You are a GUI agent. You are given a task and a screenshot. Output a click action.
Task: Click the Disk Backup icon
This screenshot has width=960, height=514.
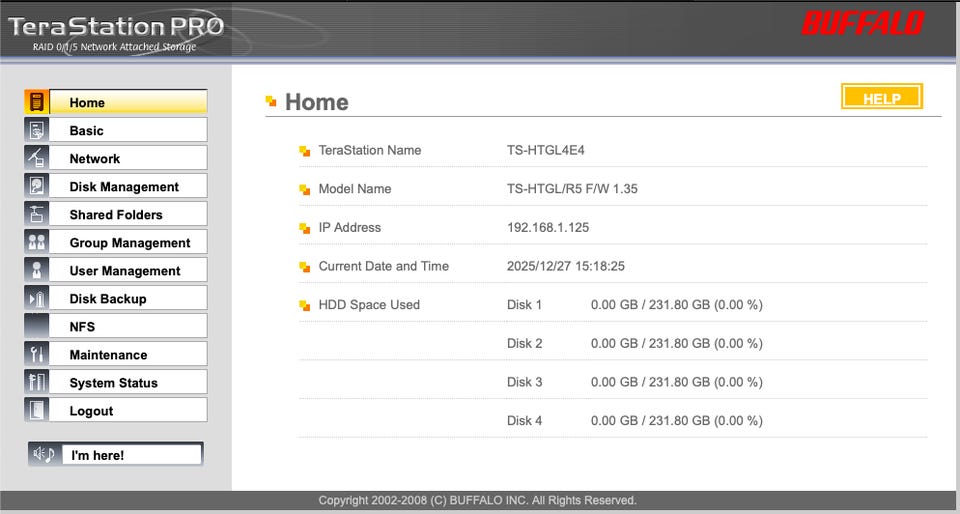[x=36, y=299]
